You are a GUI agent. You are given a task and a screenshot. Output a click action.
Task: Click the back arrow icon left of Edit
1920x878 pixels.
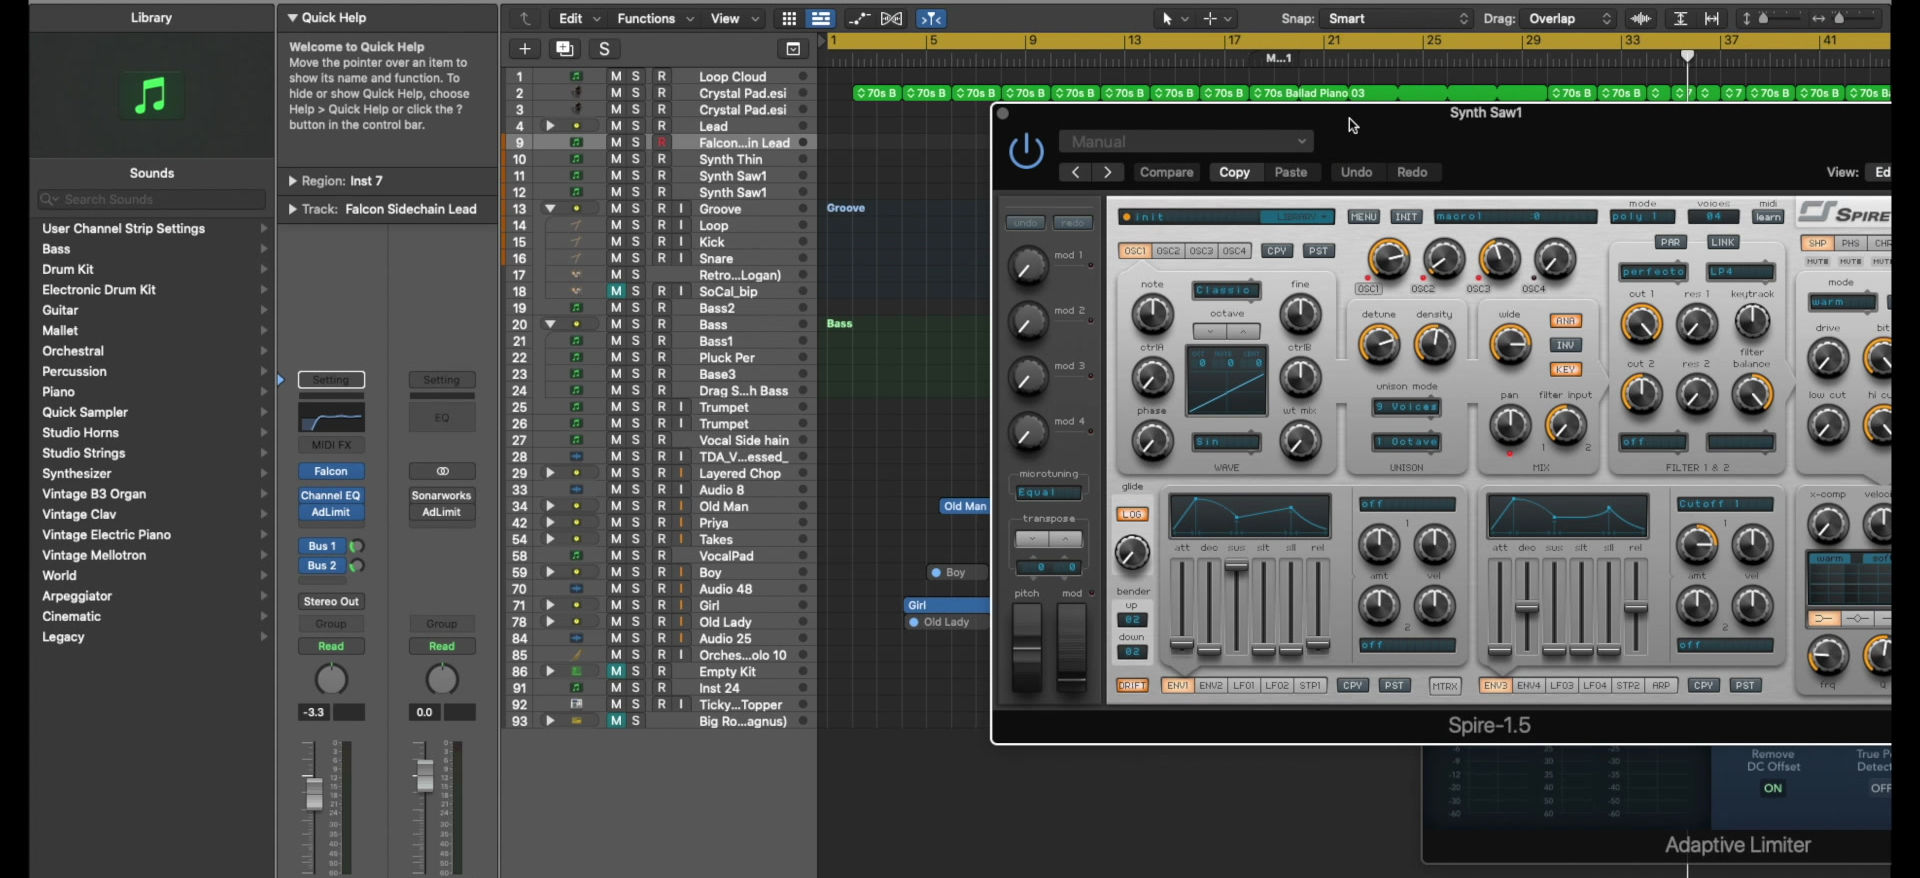[525, 18]
